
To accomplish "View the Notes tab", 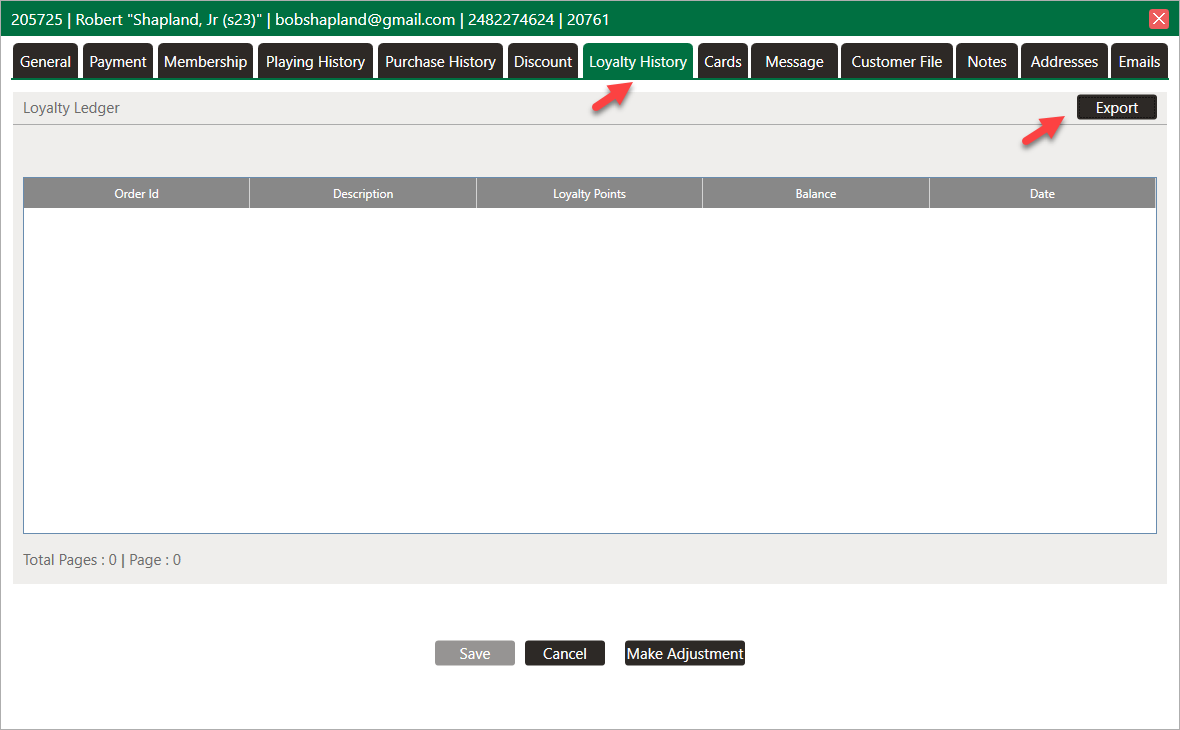I will tap(986, 62).
